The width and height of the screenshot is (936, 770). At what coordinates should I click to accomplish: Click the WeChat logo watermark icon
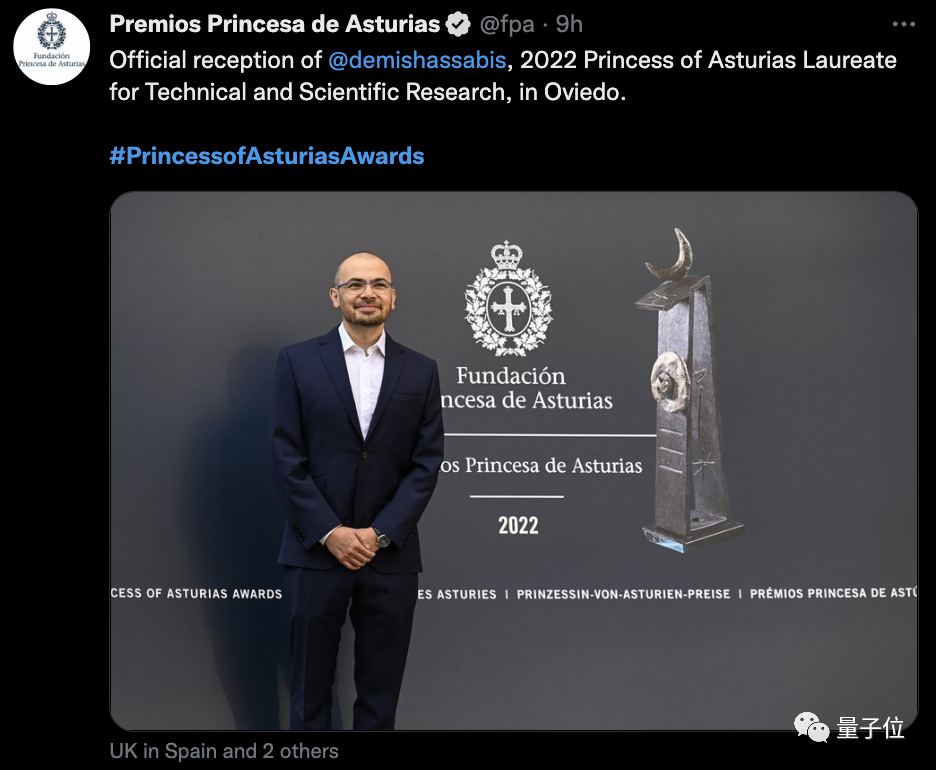point(811,727)
